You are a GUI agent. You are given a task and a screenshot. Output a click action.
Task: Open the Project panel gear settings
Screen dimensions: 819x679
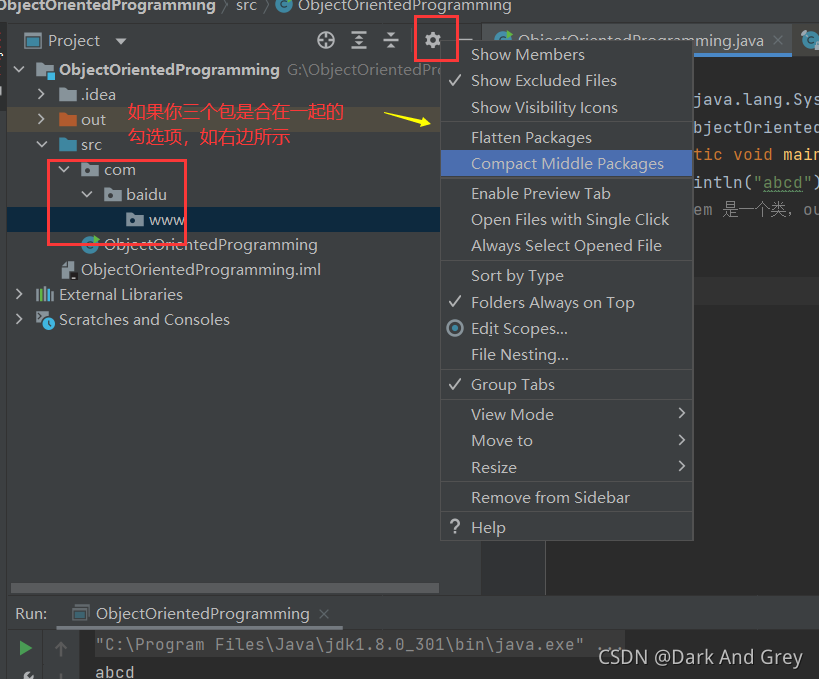pyautogui.click(x=432, y=40)
